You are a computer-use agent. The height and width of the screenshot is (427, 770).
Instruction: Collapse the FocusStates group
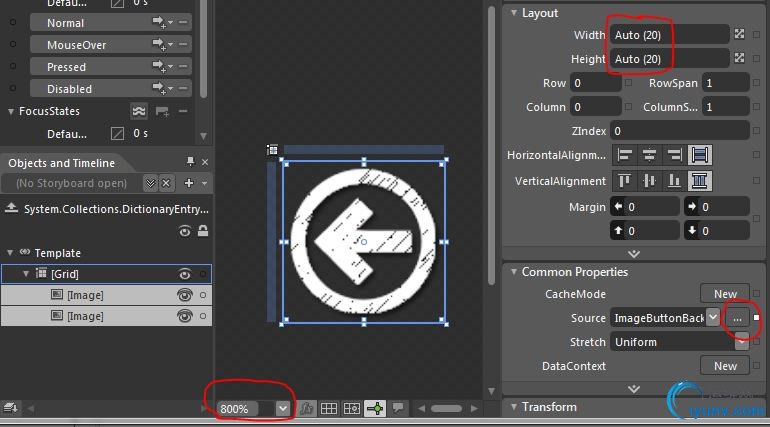click(x=11, y=112)
